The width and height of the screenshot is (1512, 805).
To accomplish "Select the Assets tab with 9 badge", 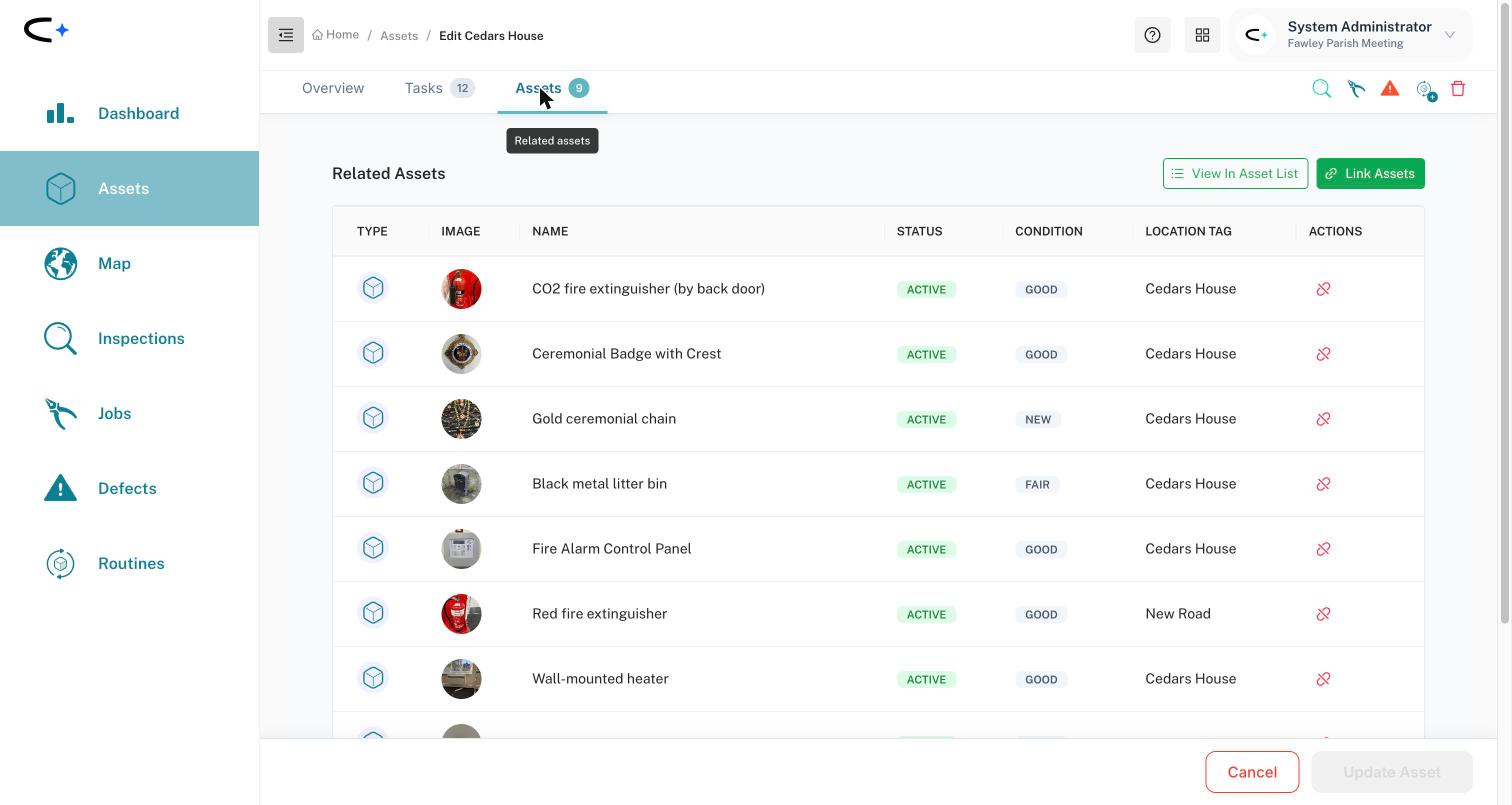I will coord(552,88).
